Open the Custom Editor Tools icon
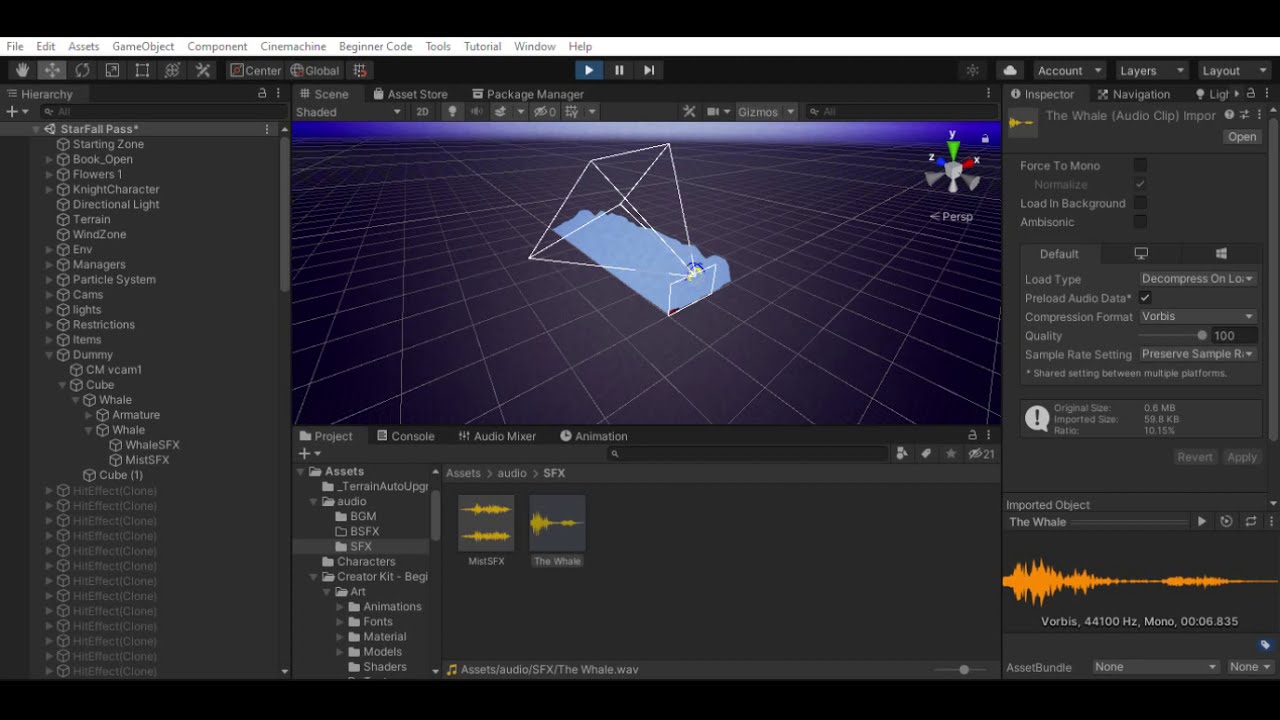Screen dimensions: 1280x720 (202, 70)
